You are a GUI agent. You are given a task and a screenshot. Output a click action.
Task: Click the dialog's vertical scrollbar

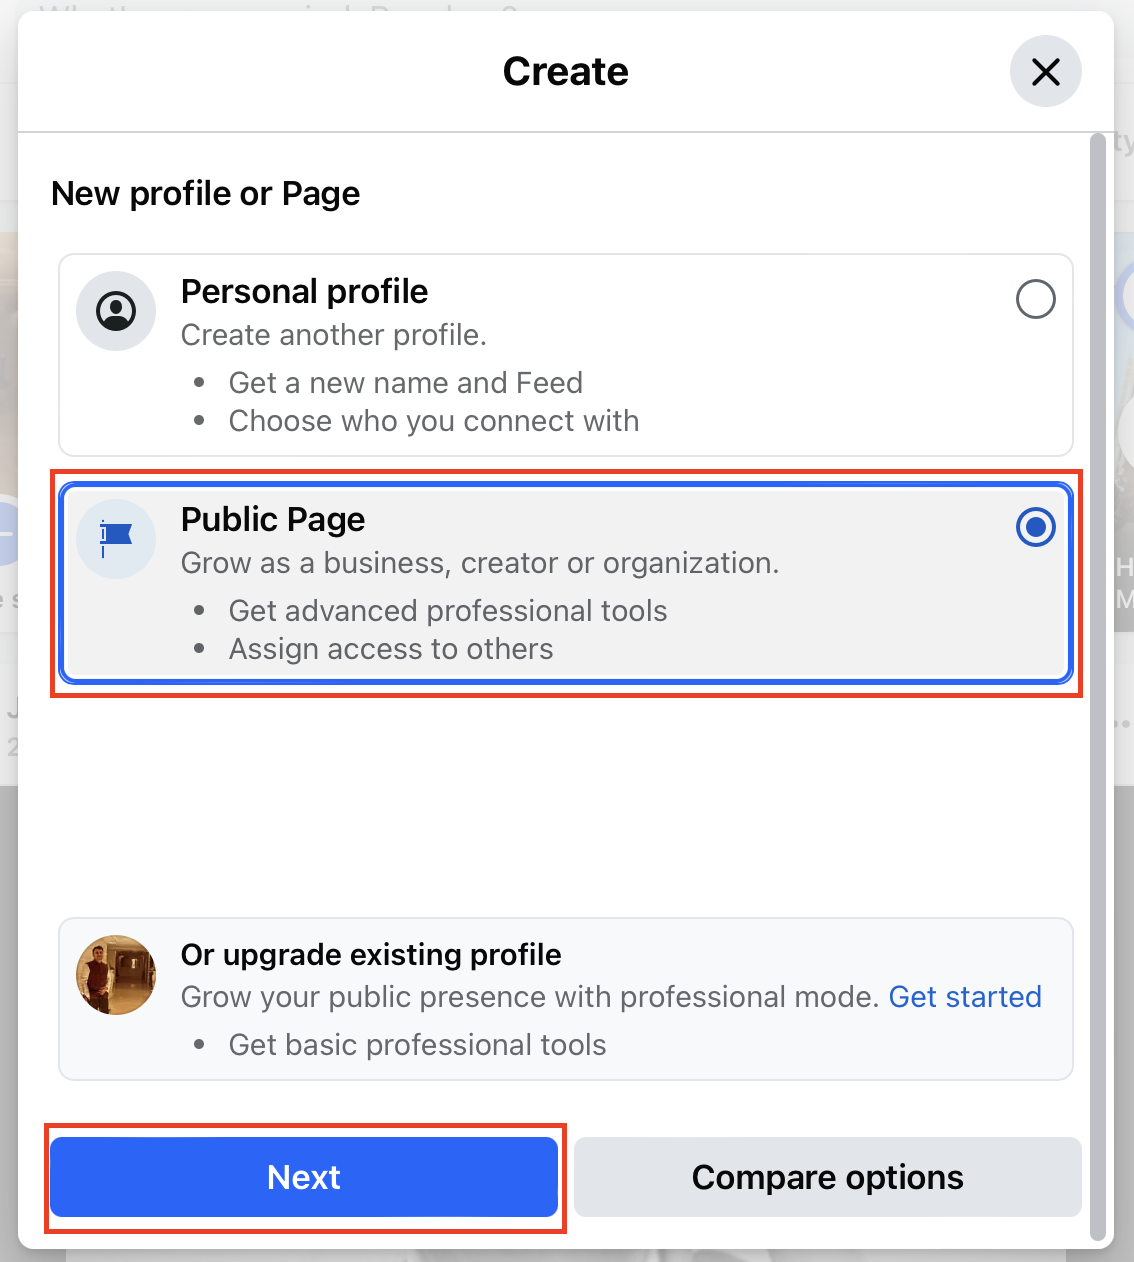point(1097,686)
